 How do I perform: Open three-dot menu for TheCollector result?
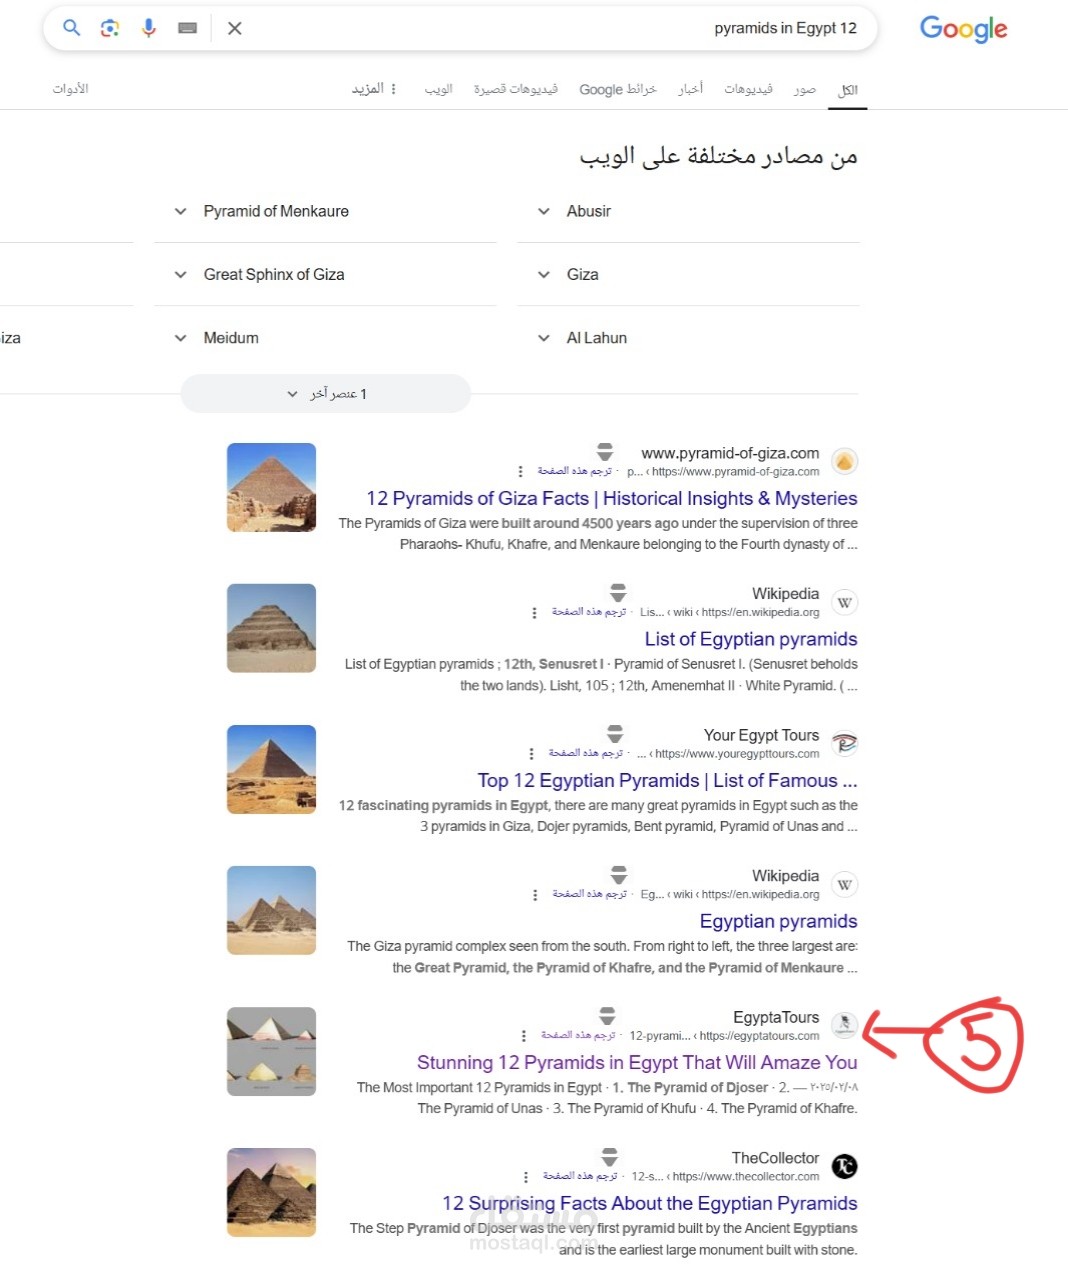526,1177
